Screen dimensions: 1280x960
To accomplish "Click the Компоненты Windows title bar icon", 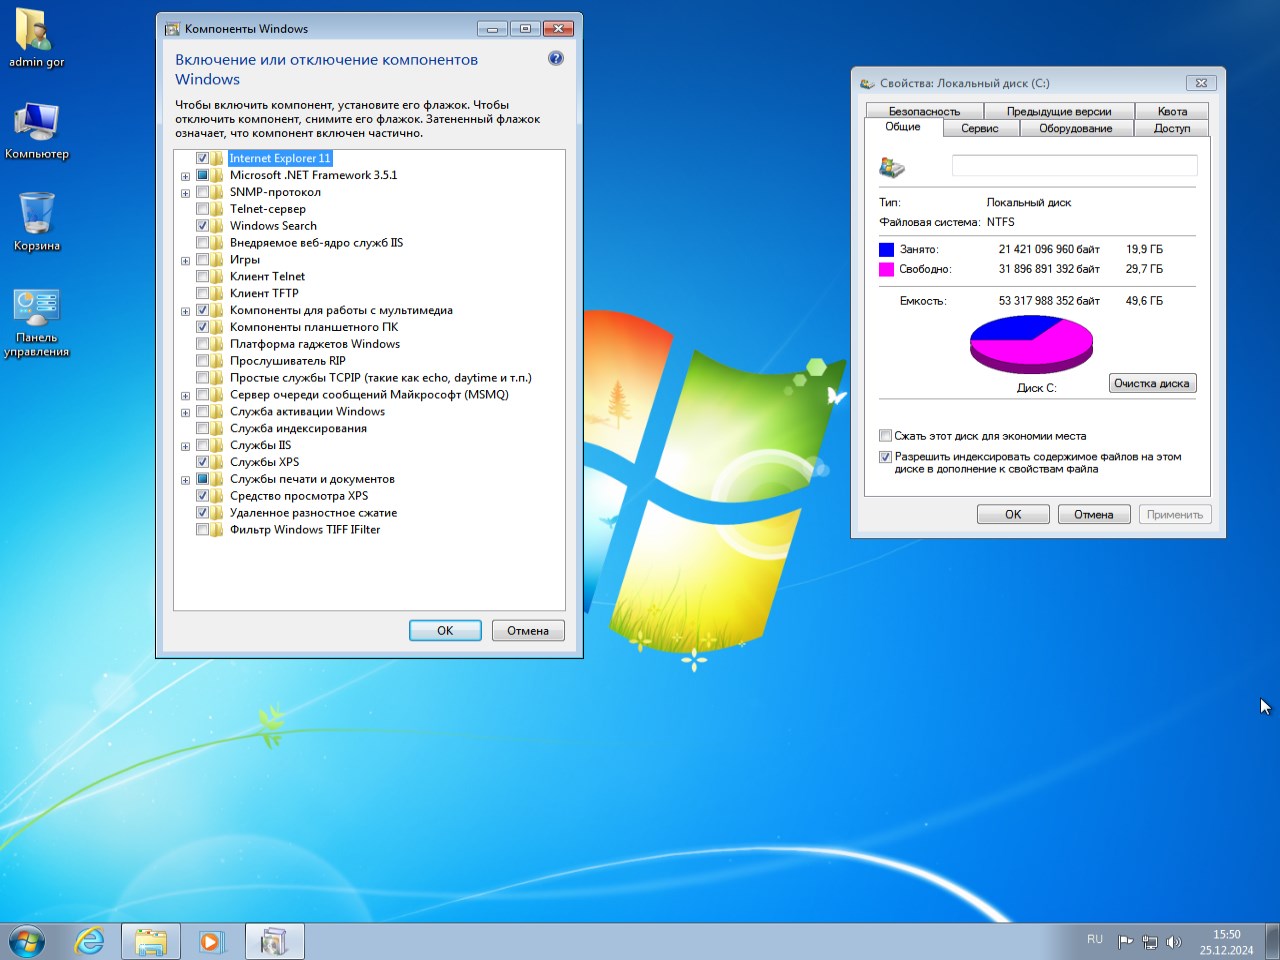I will pos(173,29).
